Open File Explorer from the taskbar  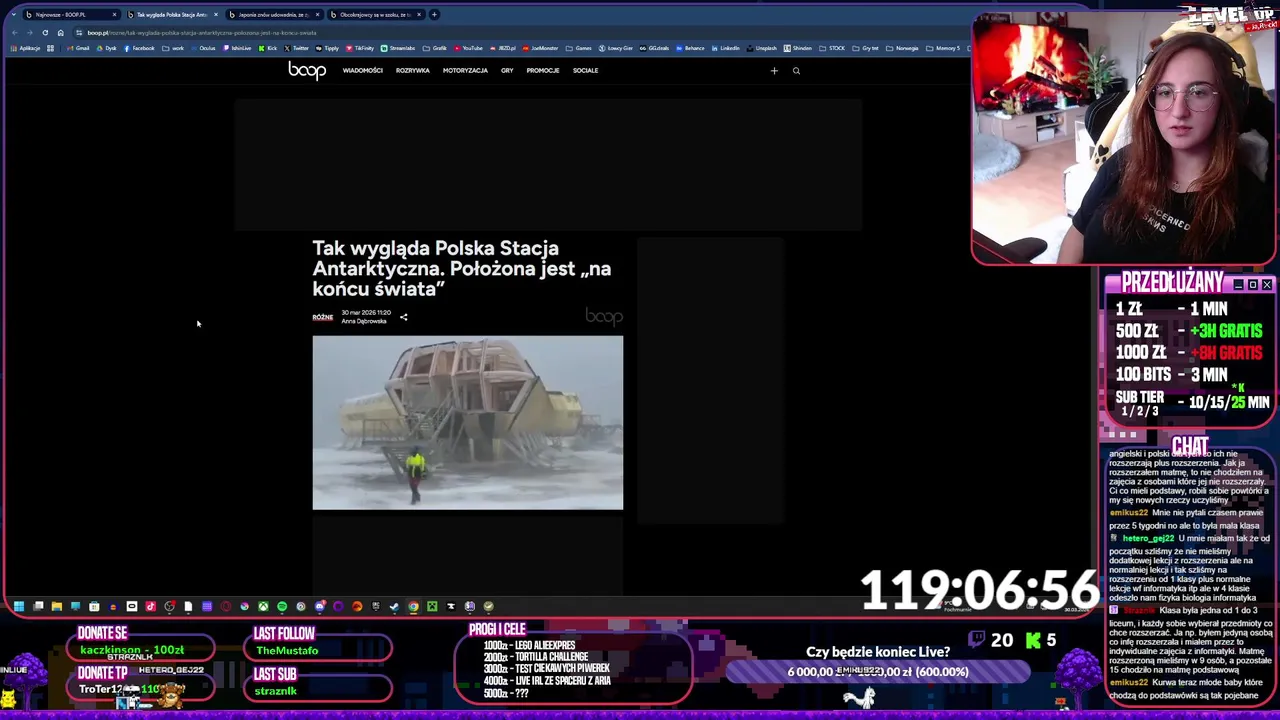click(x=57, y=606)
